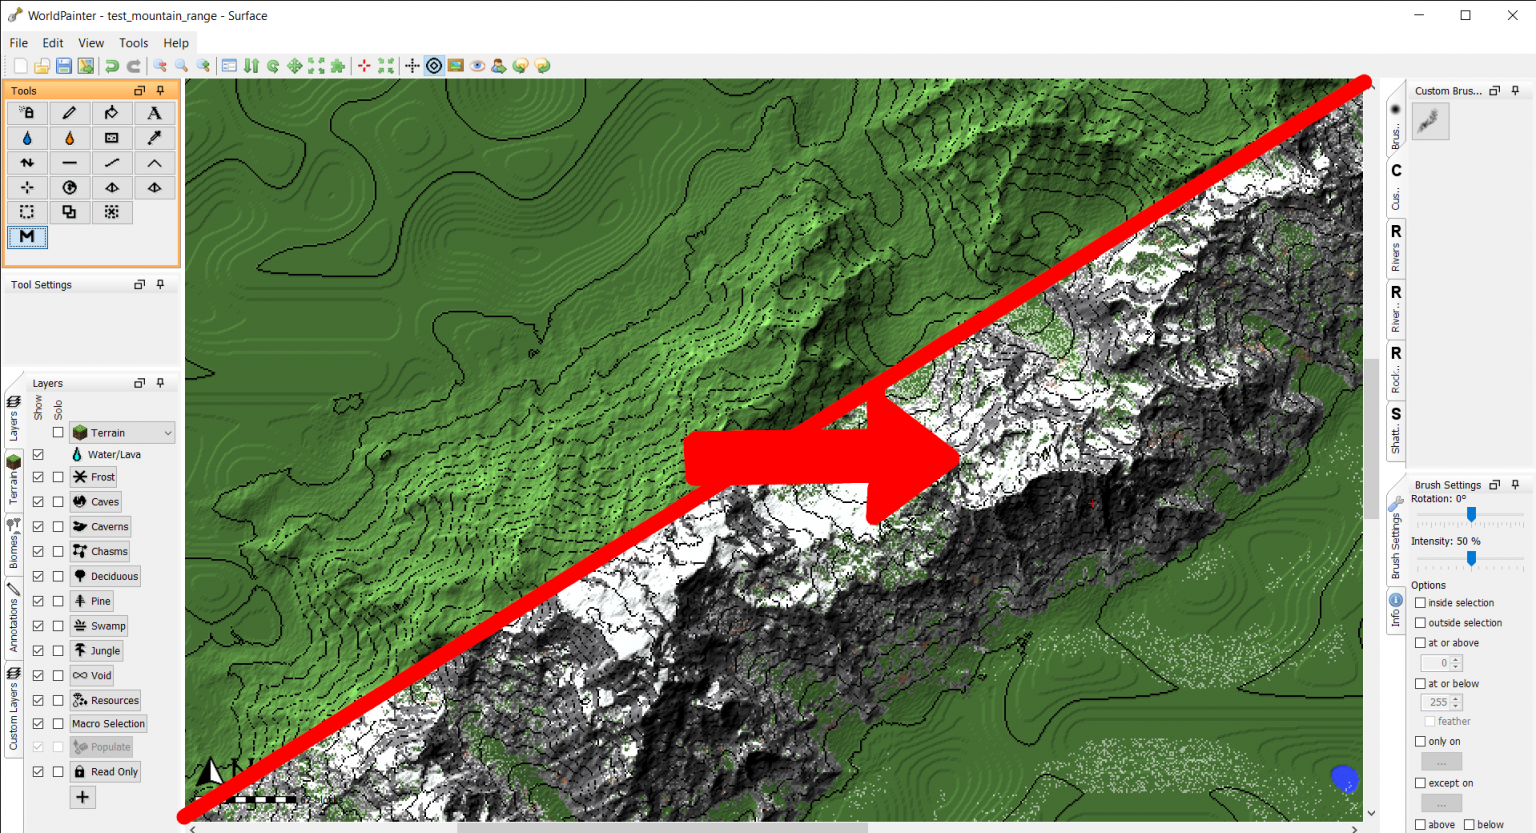Enable the 'inside selection' brush option
The image size is (1536, 833).
coord(1421,602)
